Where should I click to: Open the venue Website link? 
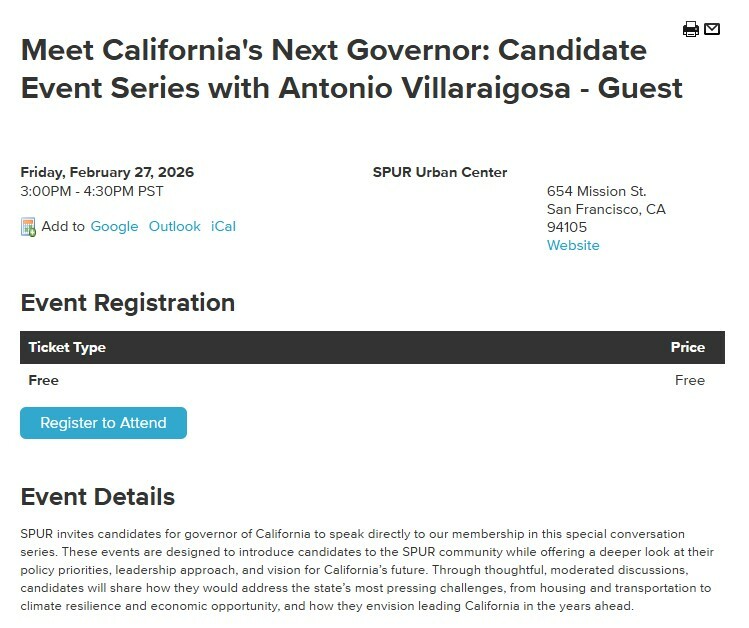[573, 245]
